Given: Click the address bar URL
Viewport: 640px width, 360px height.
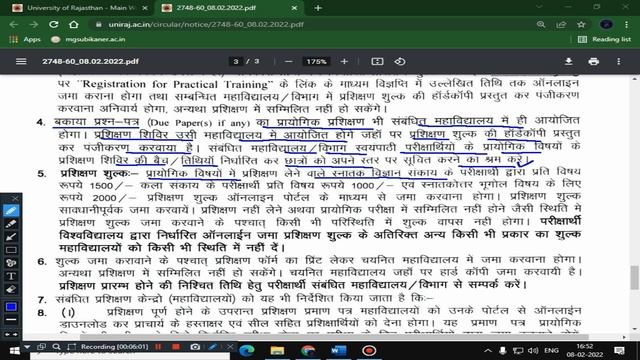Looking at the screenshot, I should click(x=206, y=24).
